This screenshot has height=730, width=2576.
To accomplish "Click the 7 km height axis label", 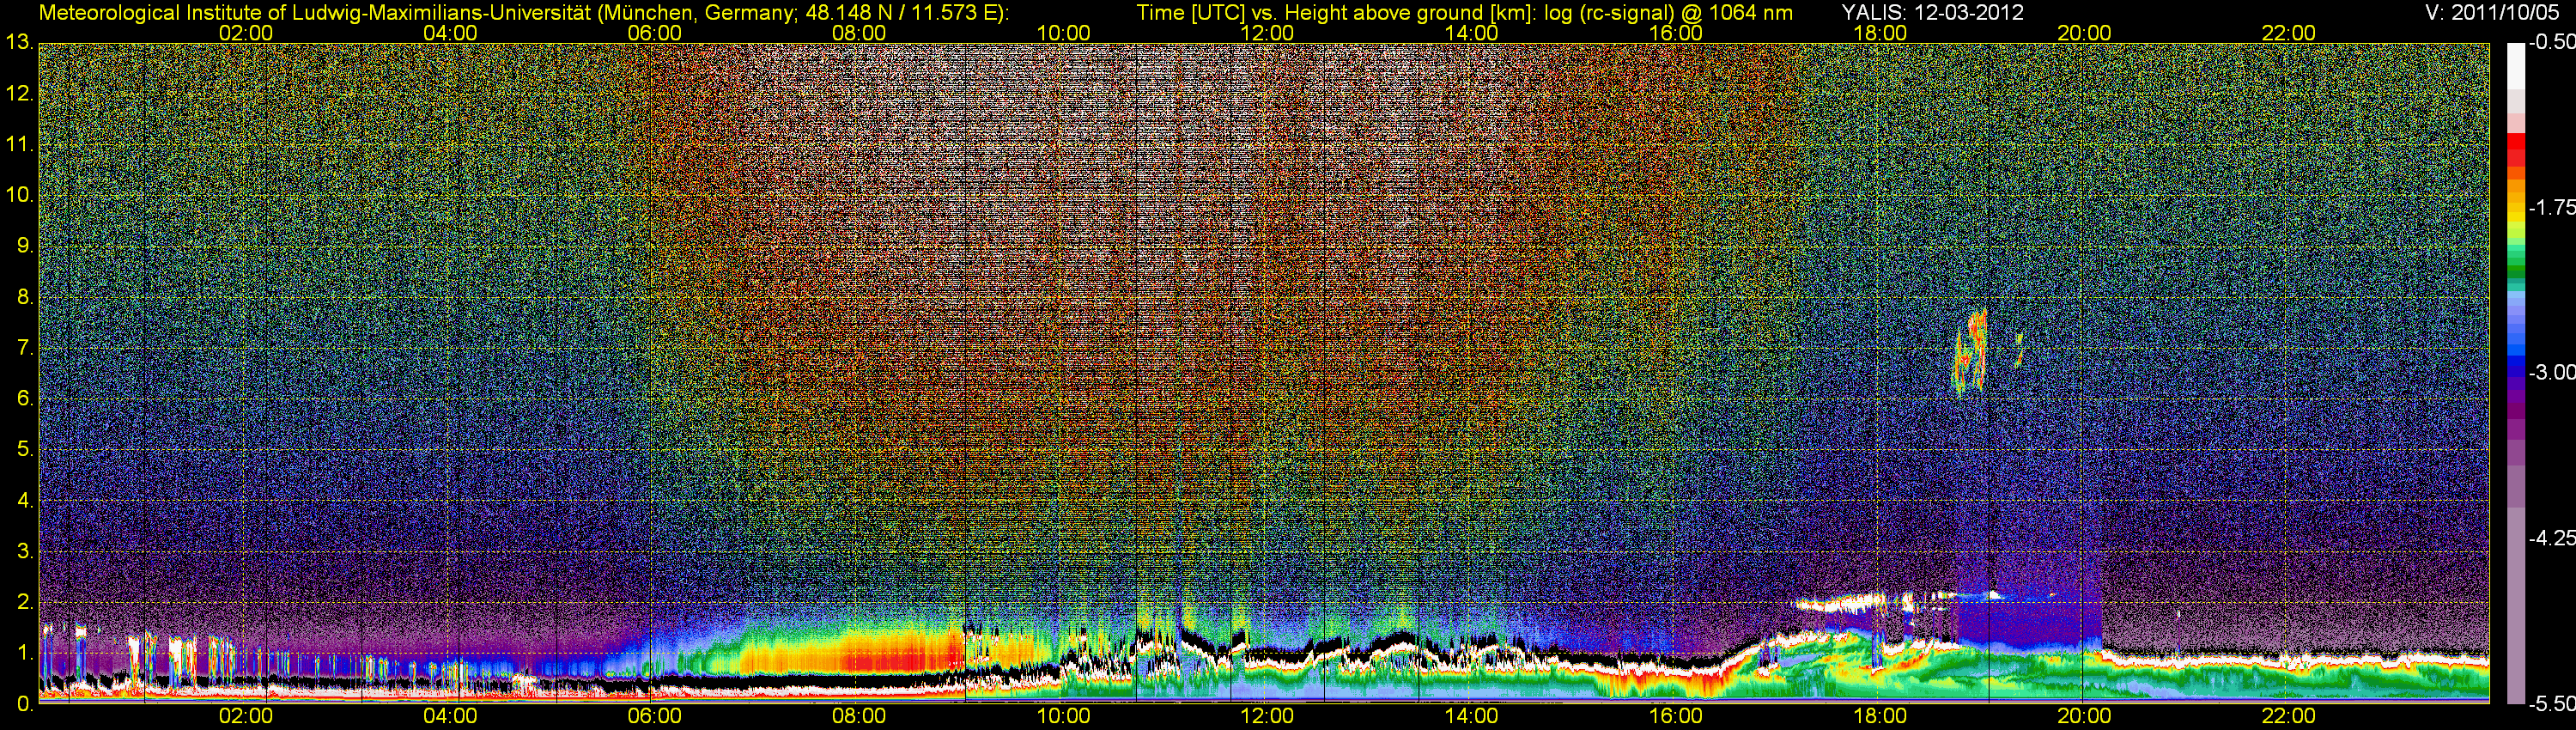I will pos(25,348).
